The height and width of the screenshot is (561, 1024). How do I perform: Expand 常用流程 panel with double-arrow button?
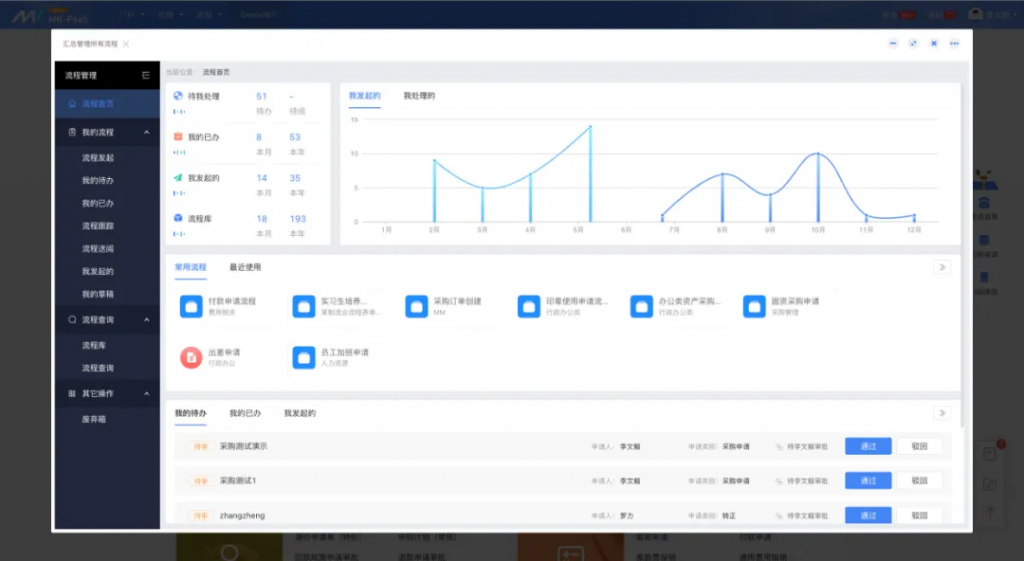(941, 267)
